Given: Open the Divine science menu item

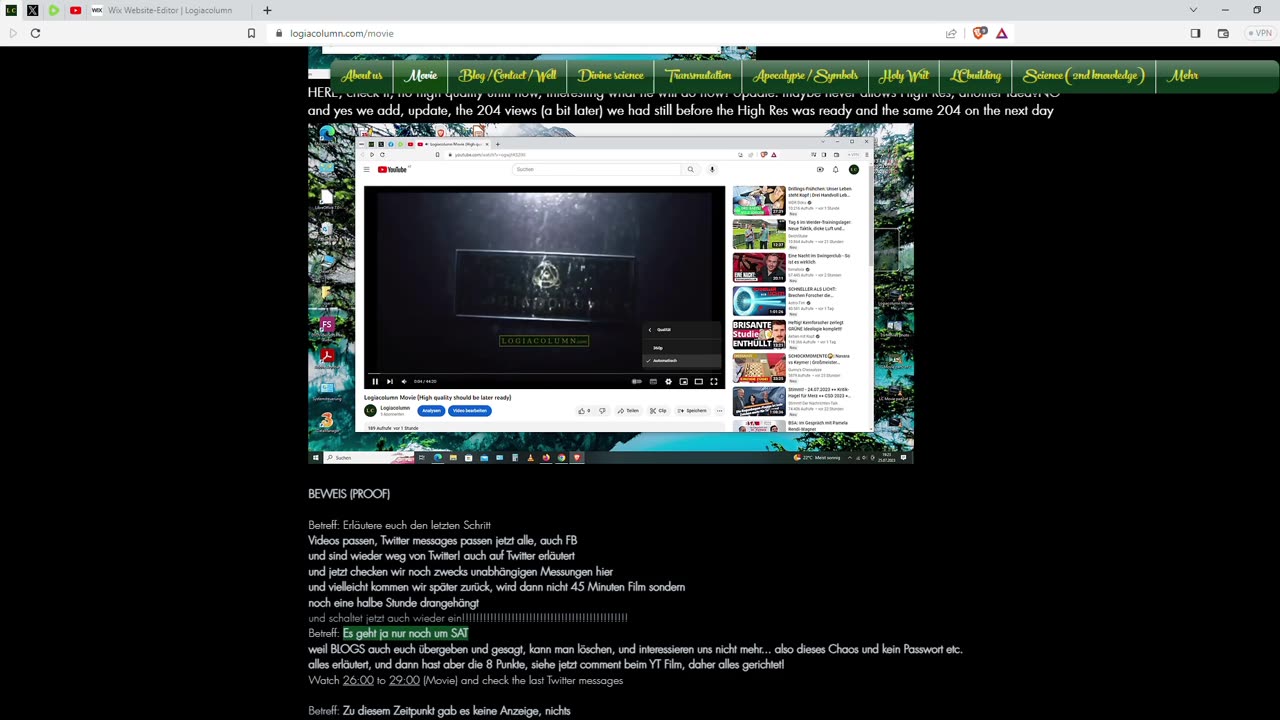Looking at the screenshot, I should coord(611,76).
